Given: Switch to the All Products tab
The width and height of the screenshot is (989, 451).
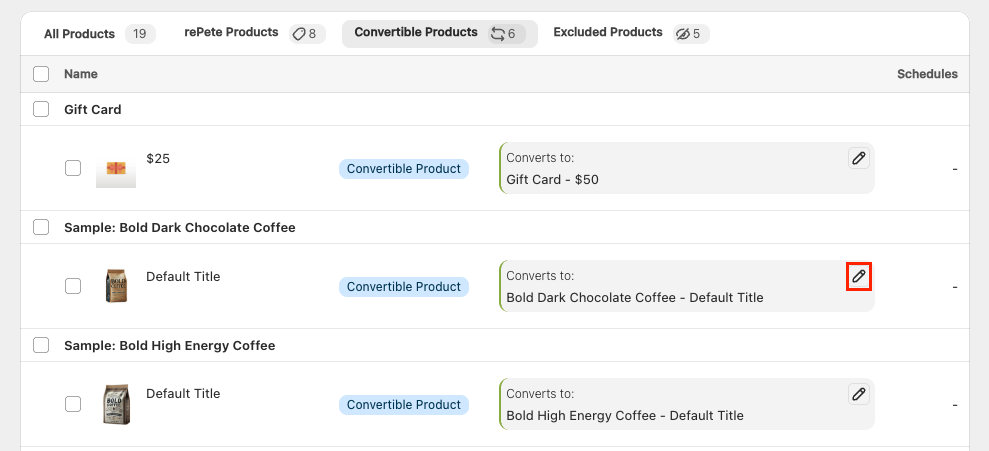Looking at the screenshot, I should 99,33.
